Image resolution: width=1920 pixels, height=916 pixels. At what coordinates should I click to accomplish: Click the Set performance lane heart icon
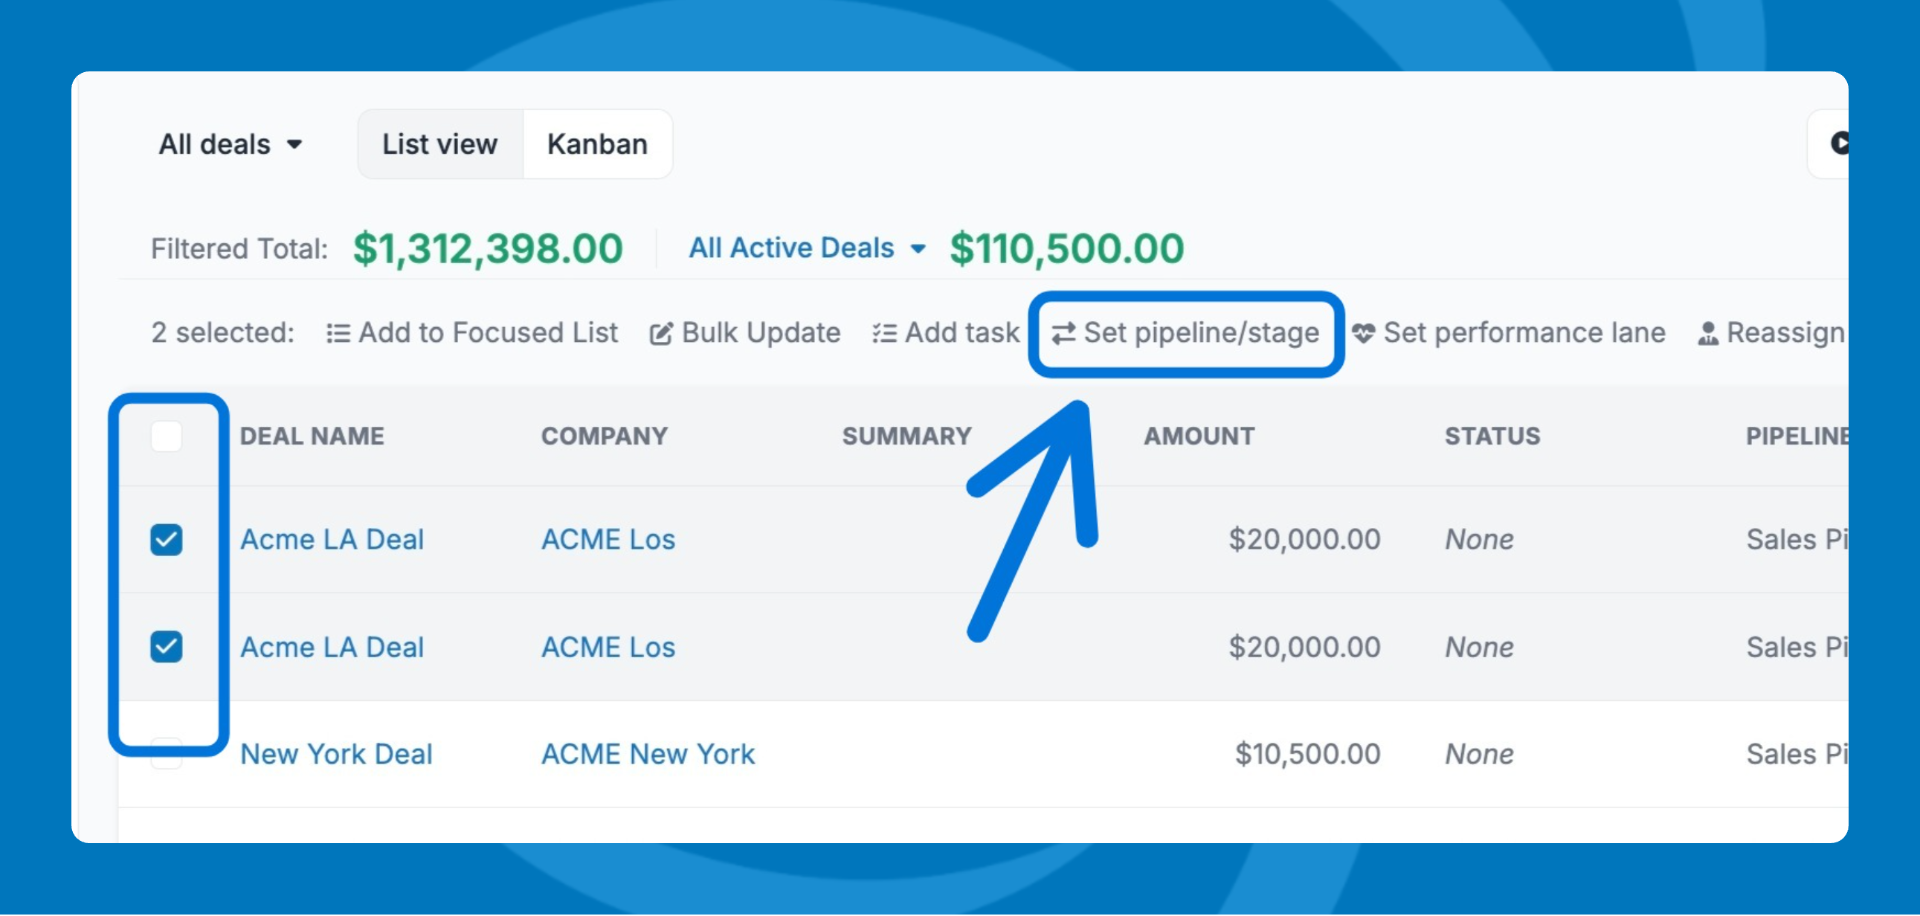pyautogui.click(x=1363, y=333)
